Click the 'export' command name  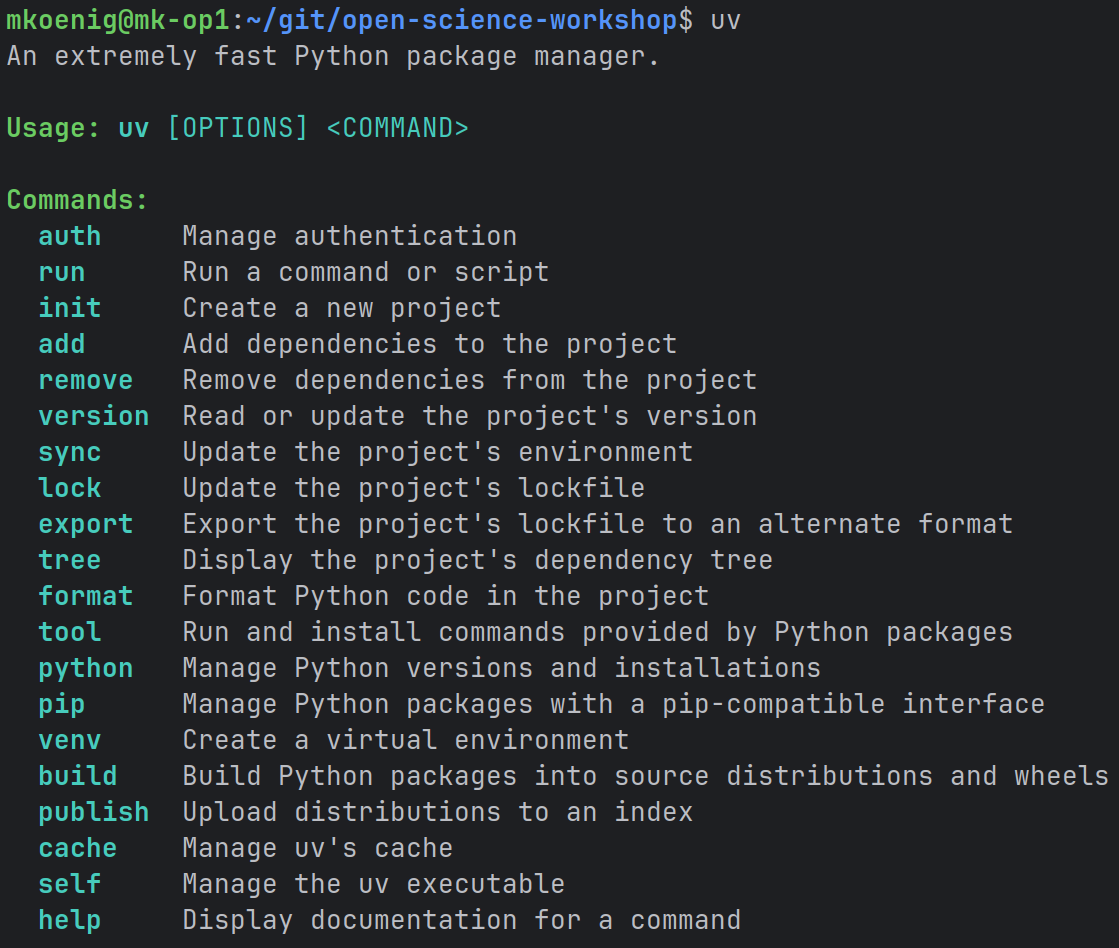(86, 524)
